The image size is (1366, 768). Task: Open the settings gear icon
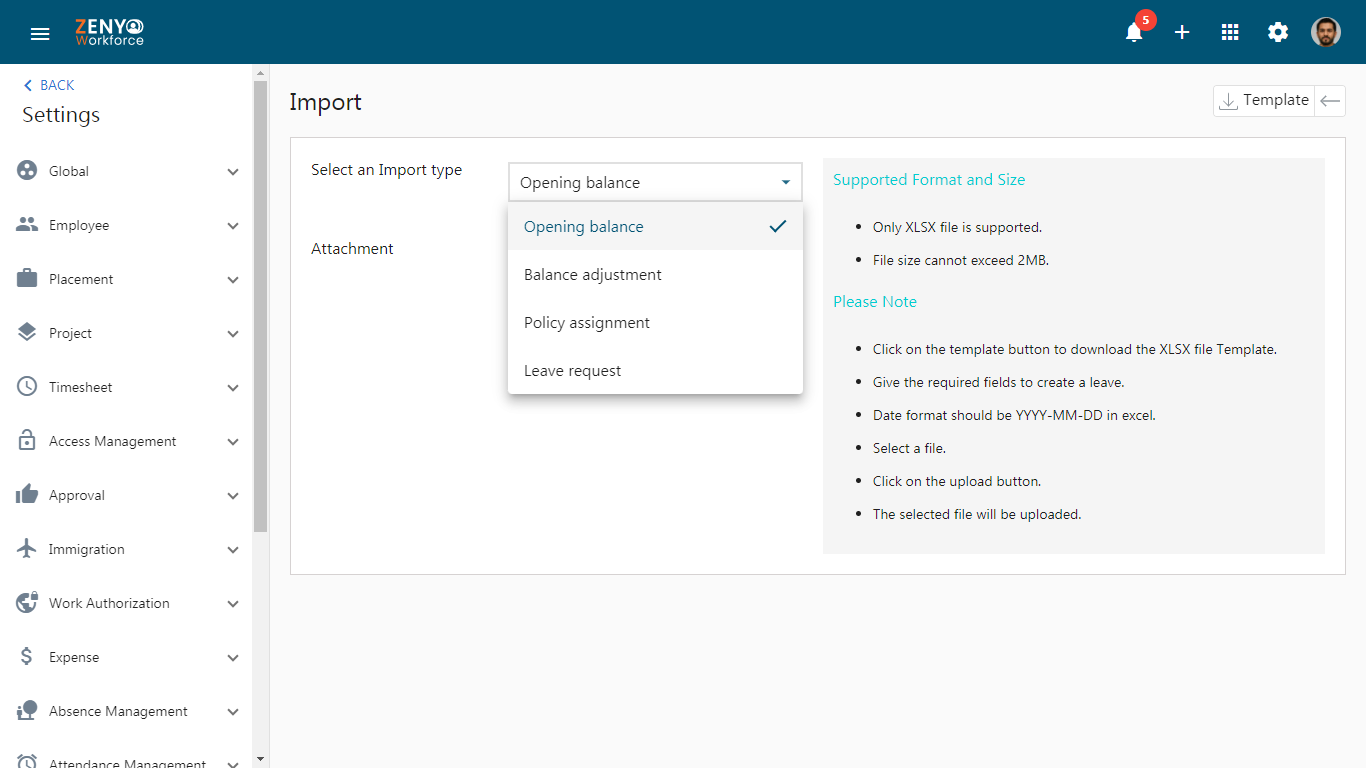pos(1278,32)
